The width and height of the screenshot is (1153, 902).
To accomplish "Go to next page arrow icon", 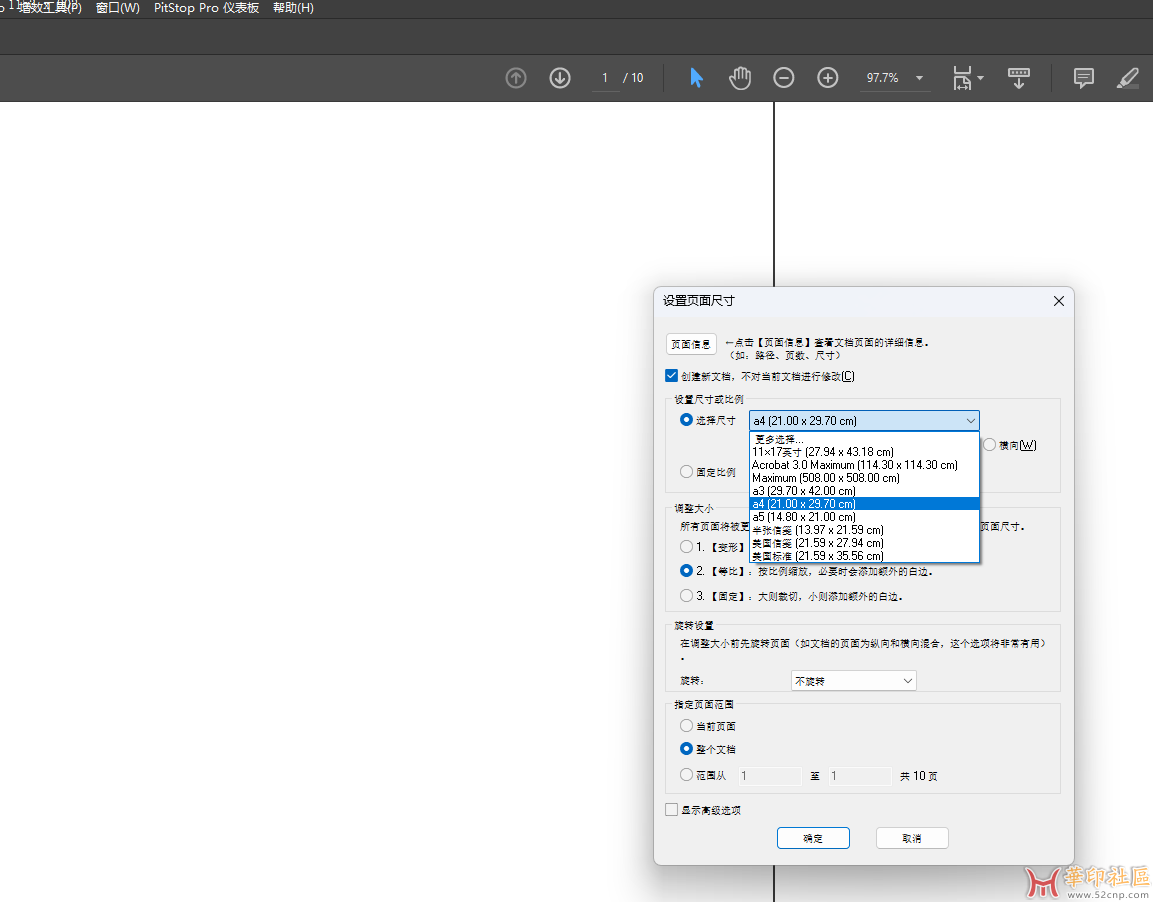I will pos(560,78).
